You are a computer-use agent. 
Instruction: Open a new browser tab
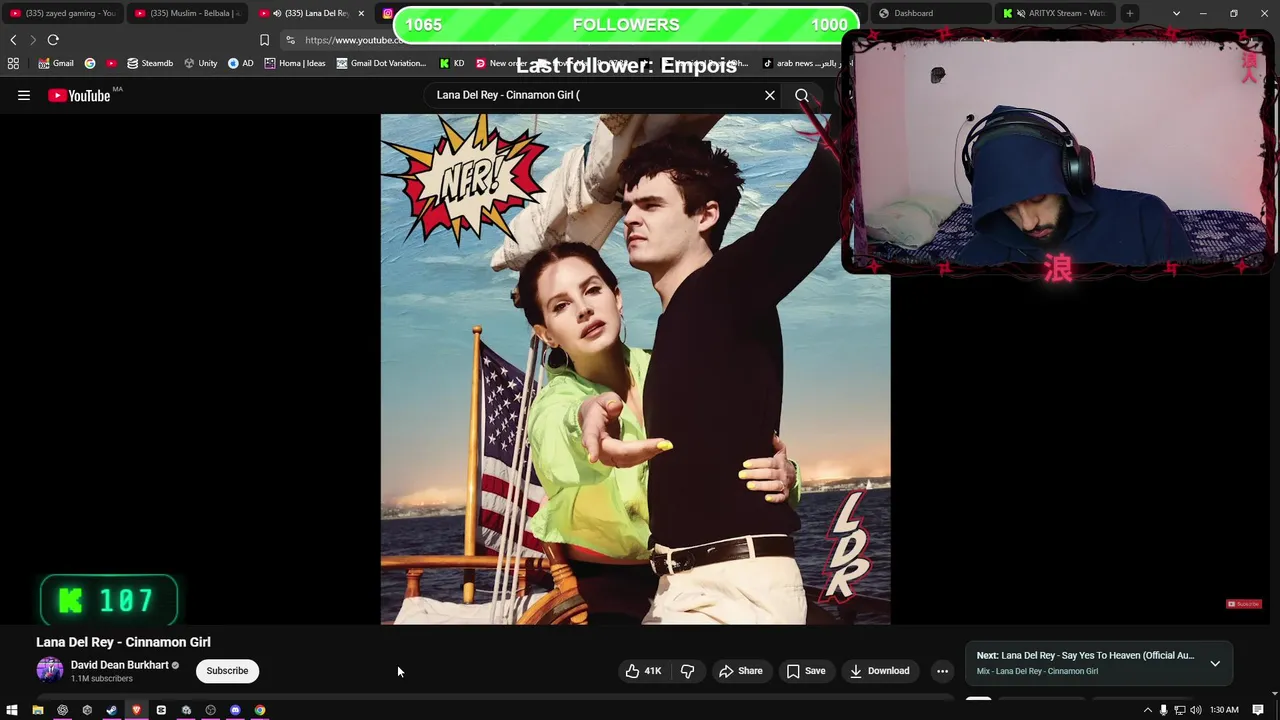pos(1129,13)
